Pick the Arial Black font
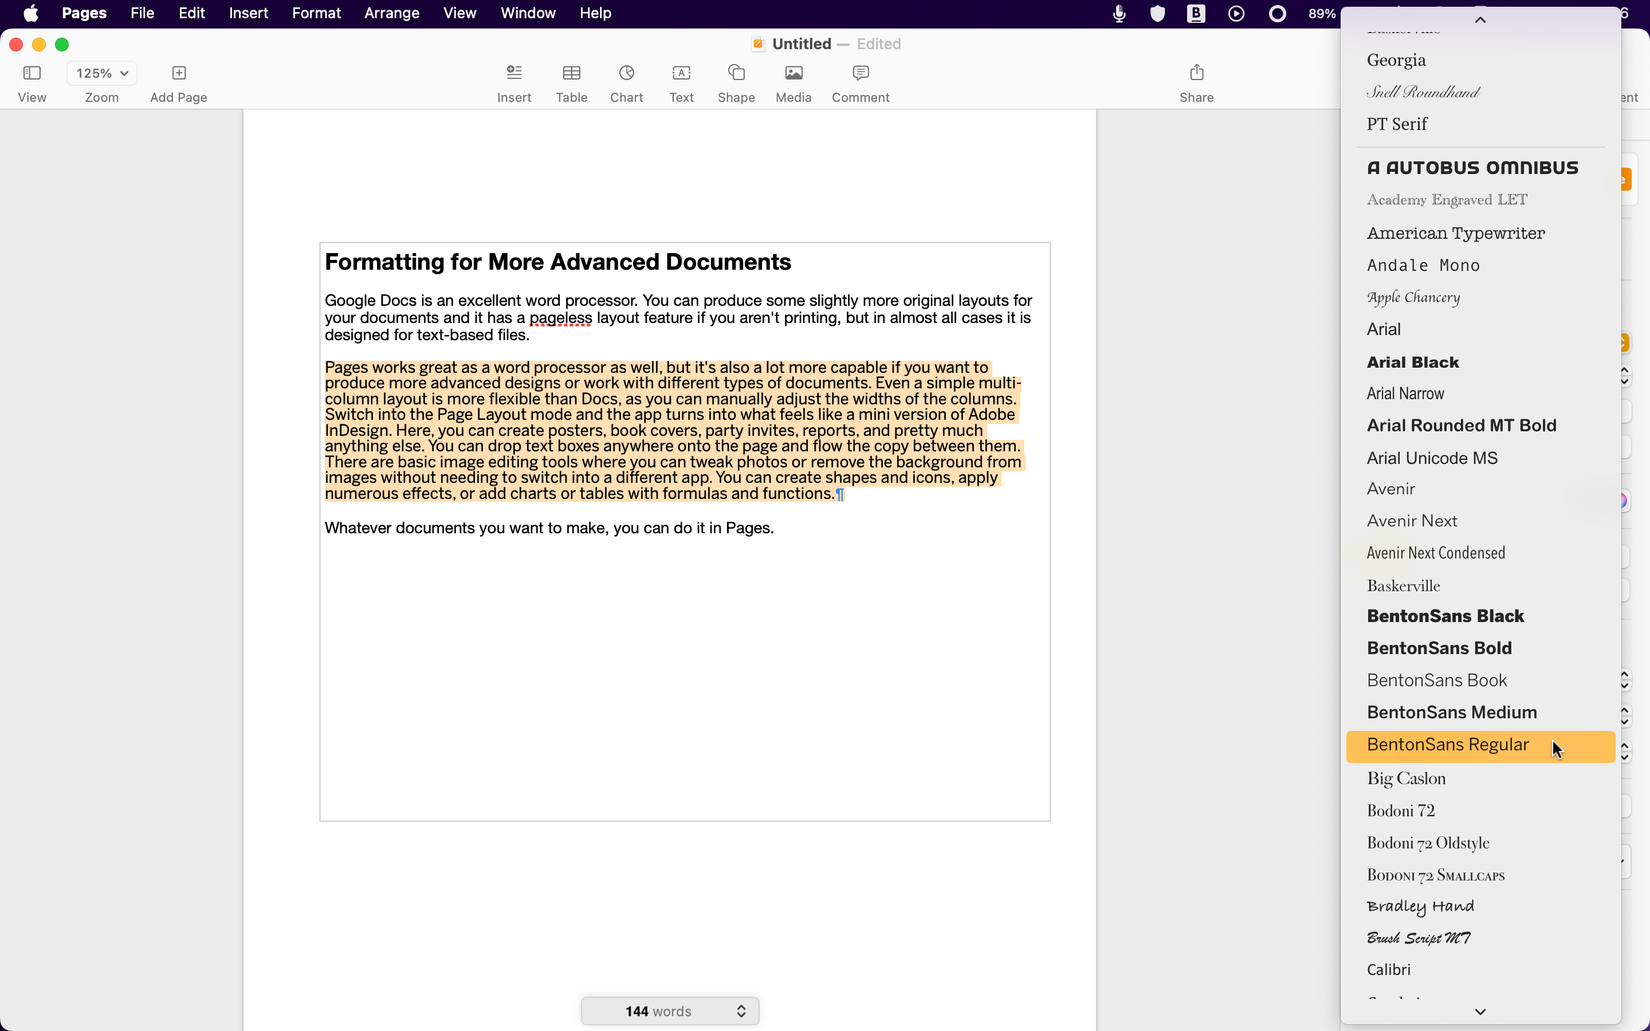Screen dimensions: 1650x1031 click(1412, 362)
